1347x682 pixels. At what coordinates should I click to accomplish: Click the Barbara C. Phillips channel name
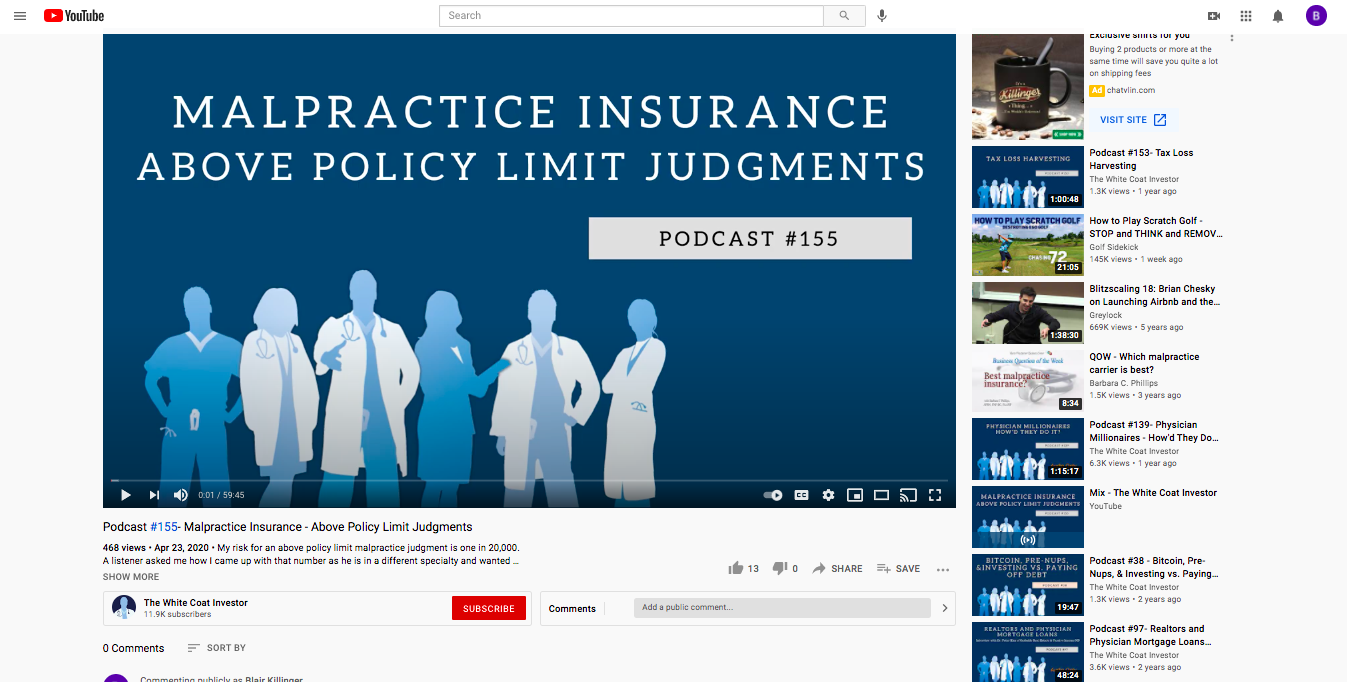point(1125,383)
